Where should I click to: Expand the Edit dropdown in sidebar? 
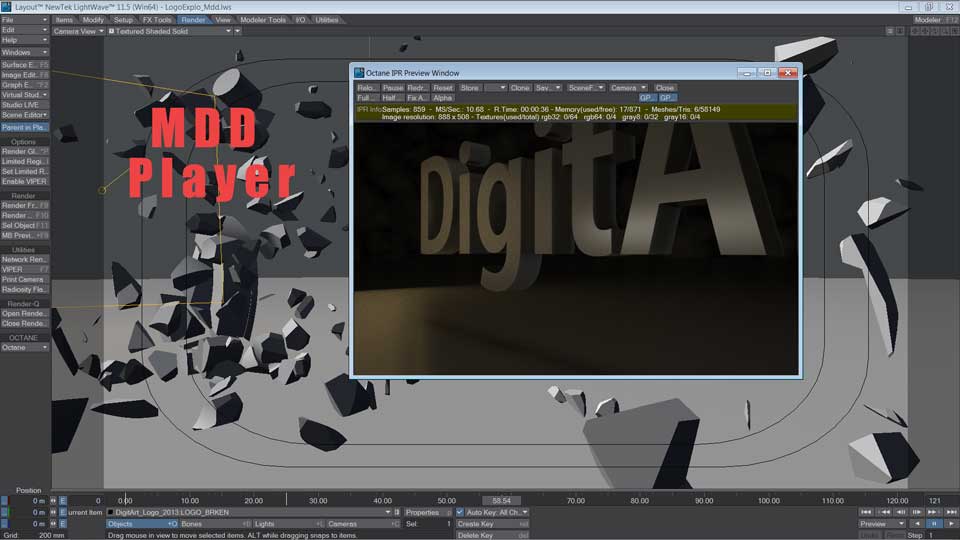[24, 30]
